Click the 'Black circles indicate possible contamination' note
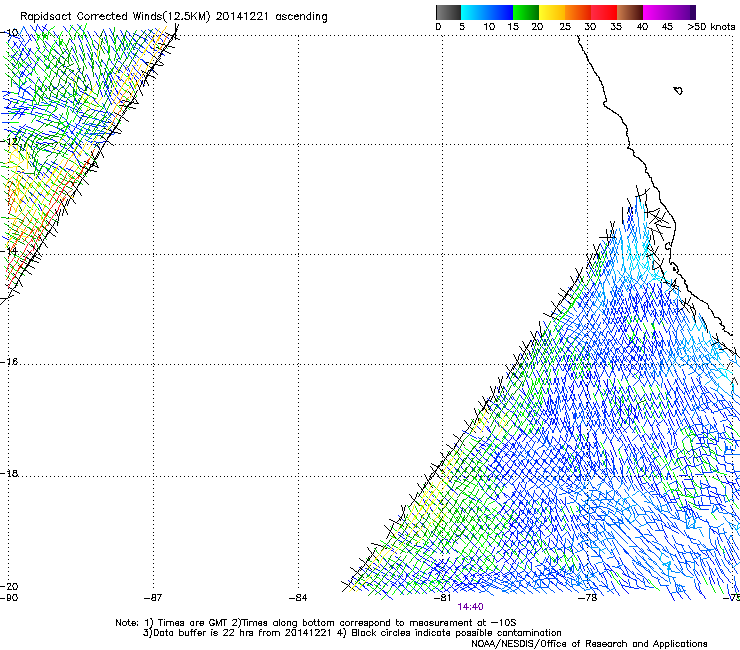This screenshot has width=740, height=650. [456, 633]
